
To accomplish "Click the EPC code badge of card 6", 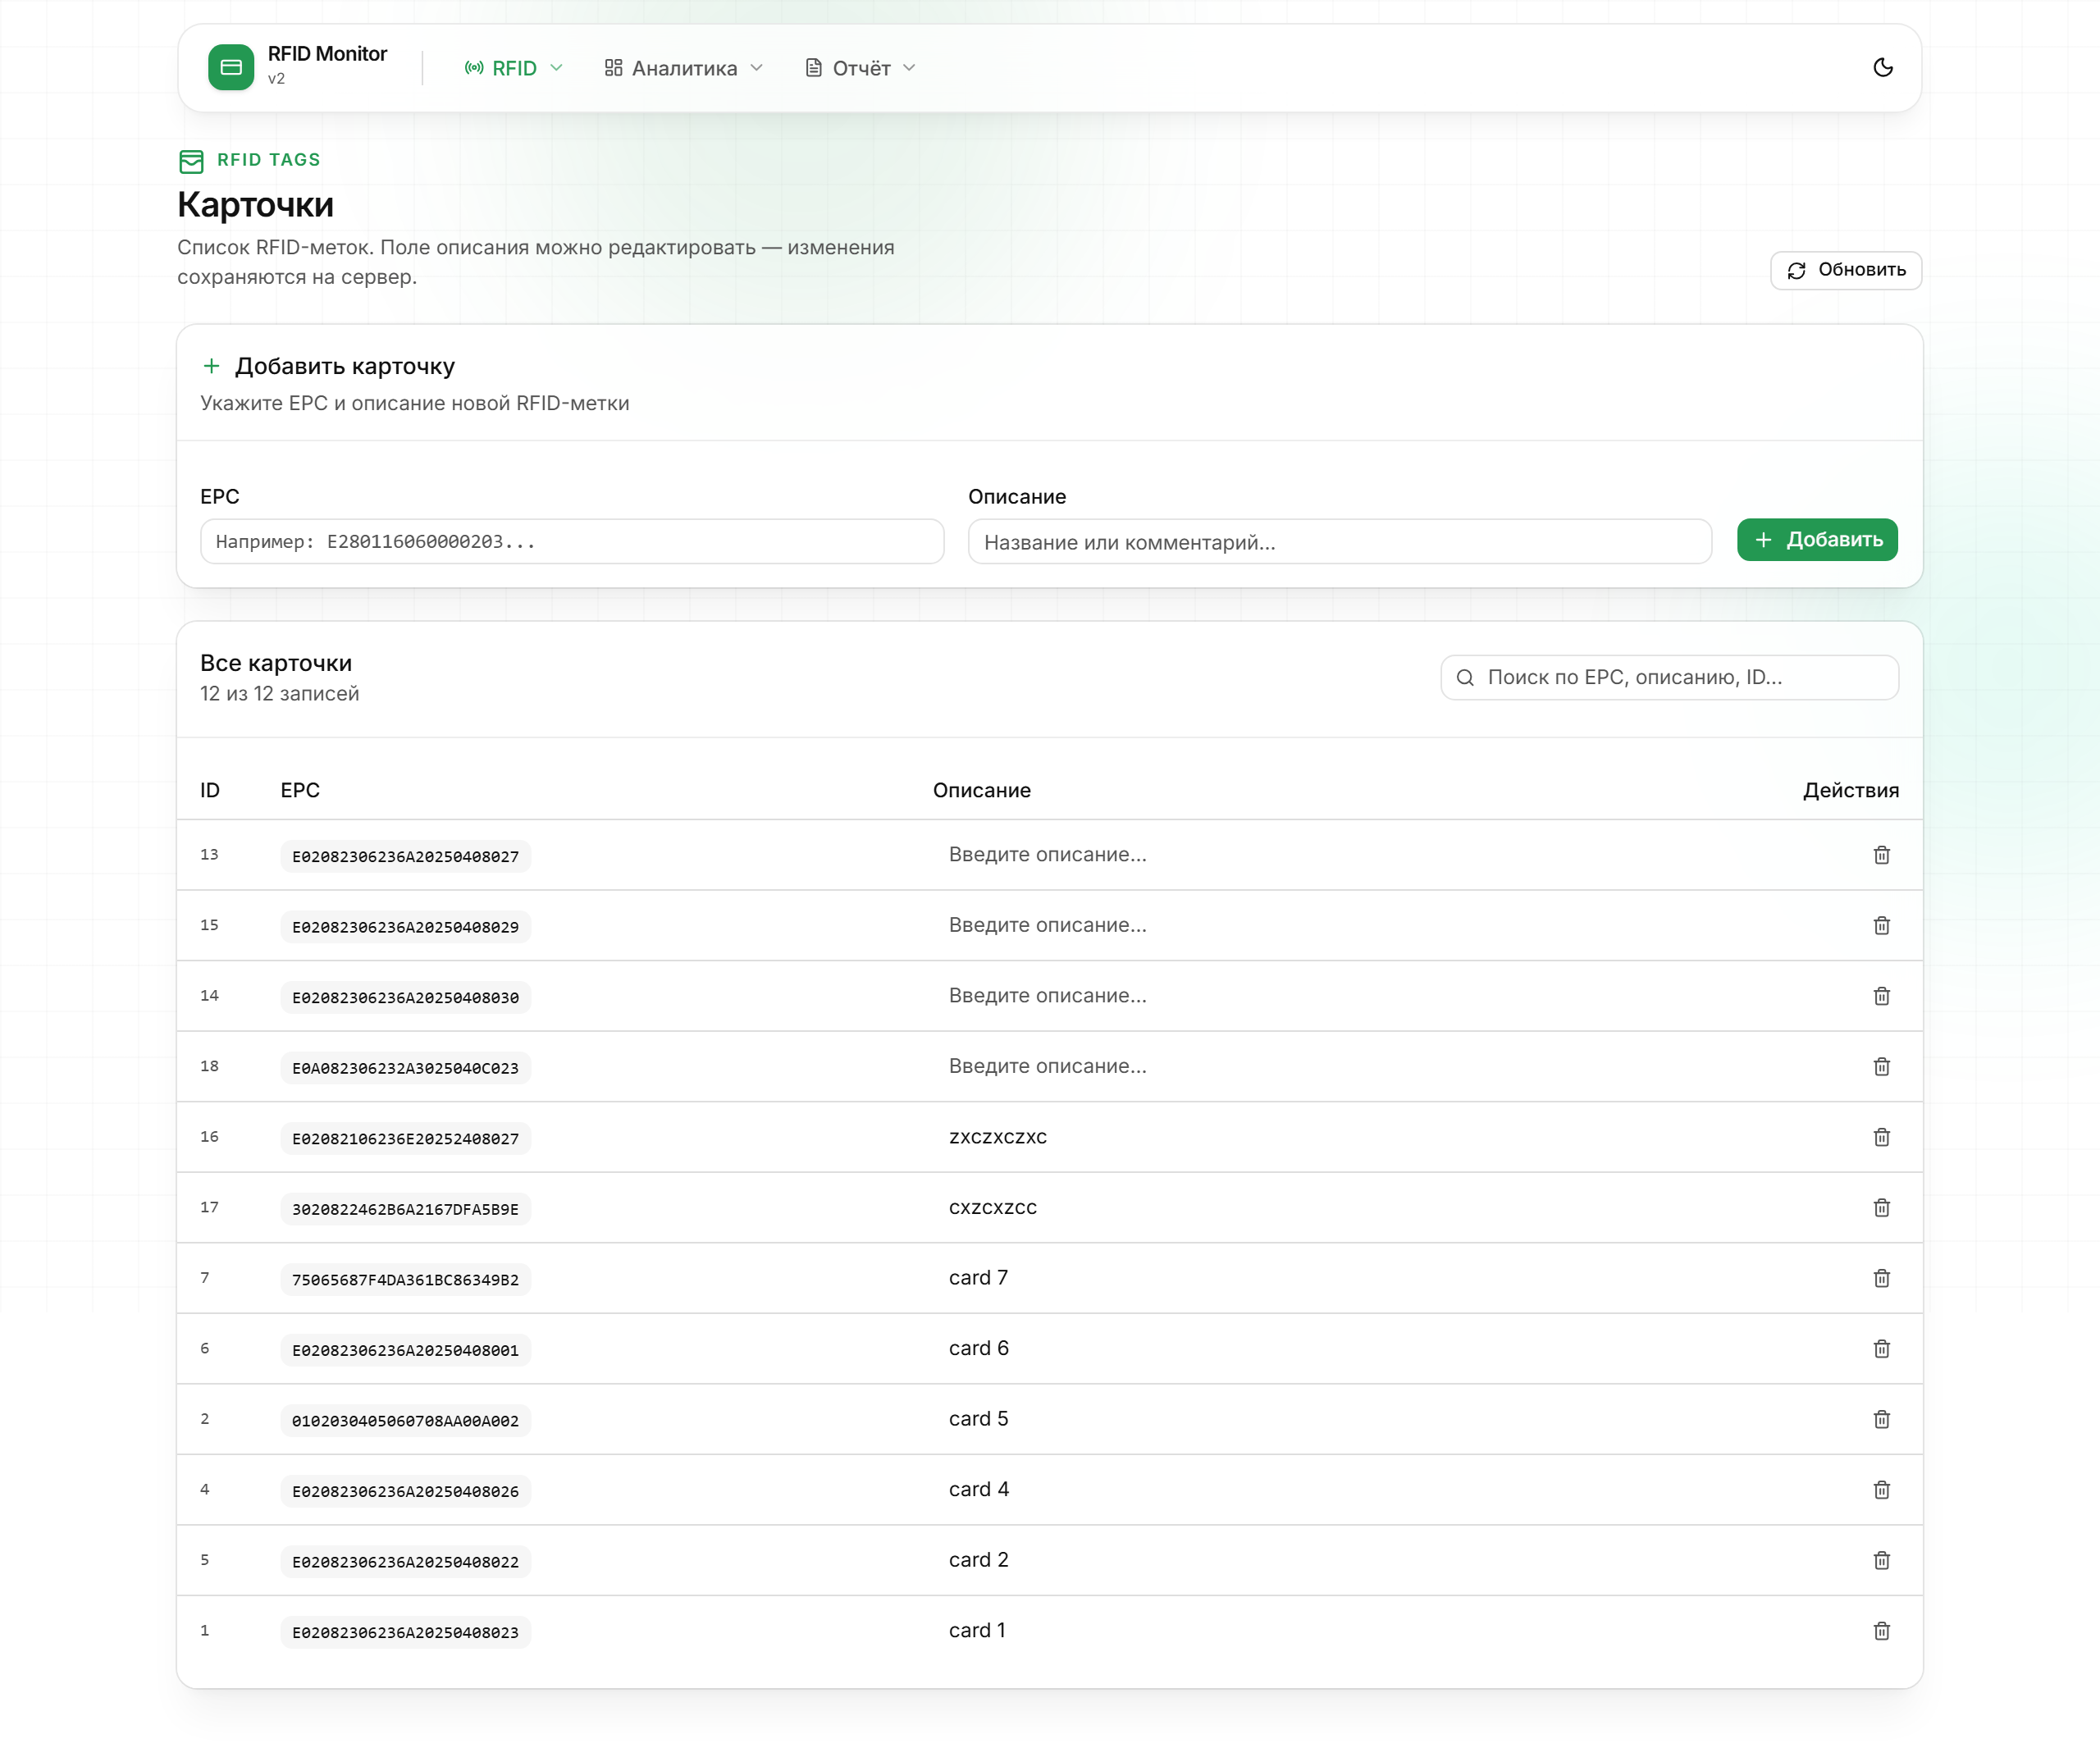I will 405,1350.
